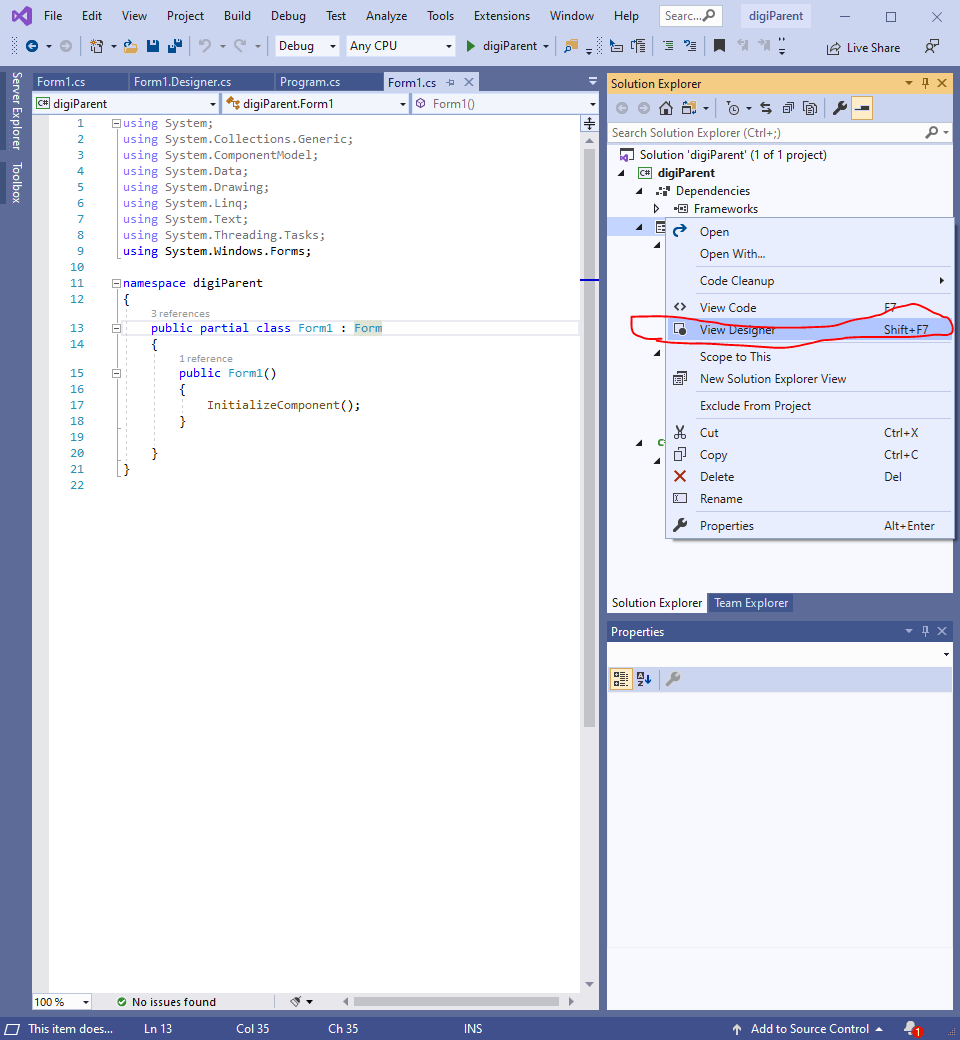This screenshot has width=960, height=1040.
Task: Toggle the bookmark icon in the toolbar
Action: [719, 46]
